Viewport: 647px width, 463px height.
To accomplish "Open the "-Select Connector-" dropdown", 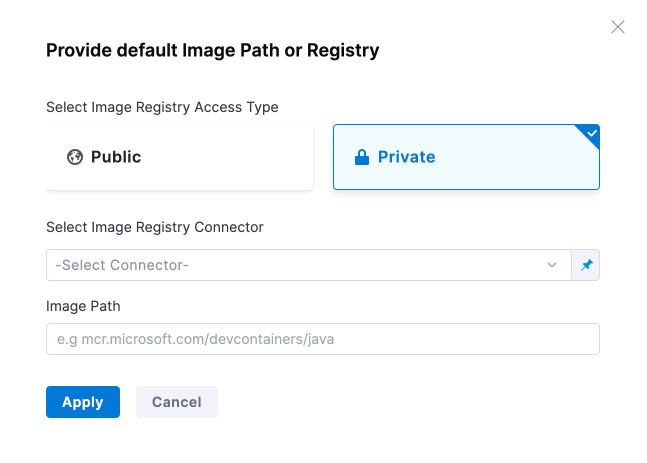I will click(300, 265).
